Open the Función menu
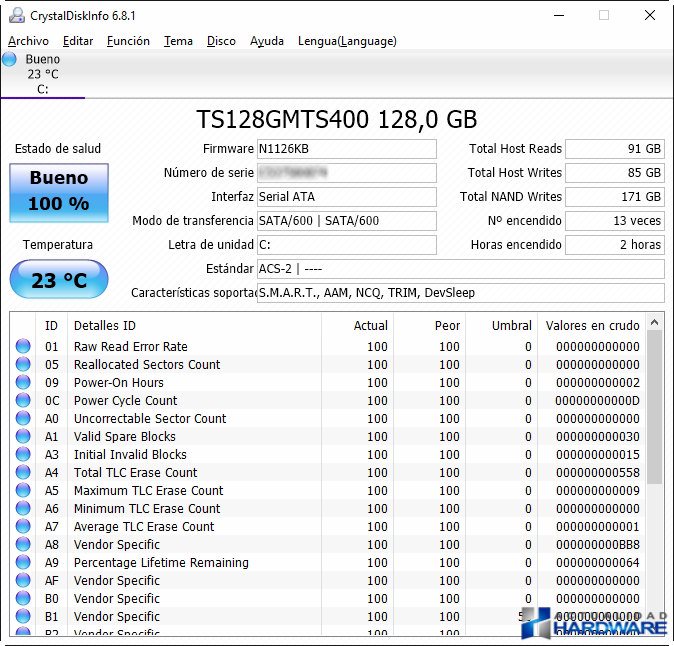The image size is (674, 646). tap(128, 41)
